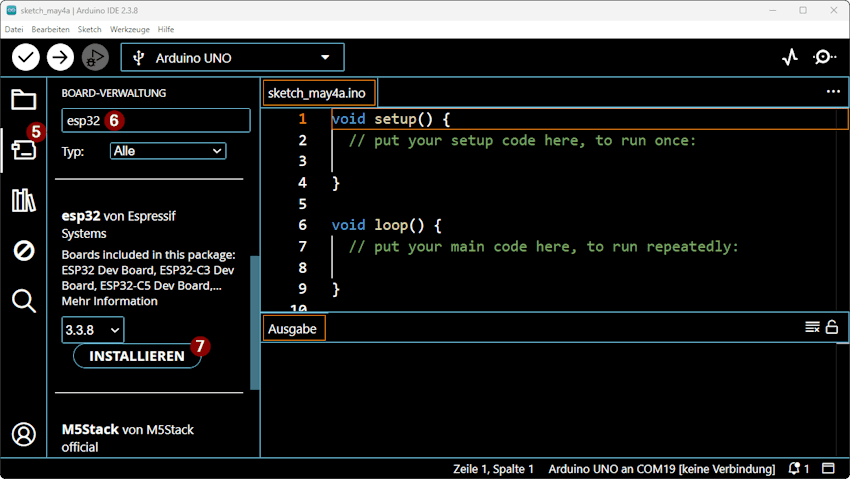The width and height of the screenshot is (850, 479).
Task: Open the Typ filter dropdown showing Alle
Action: [168, 151]
